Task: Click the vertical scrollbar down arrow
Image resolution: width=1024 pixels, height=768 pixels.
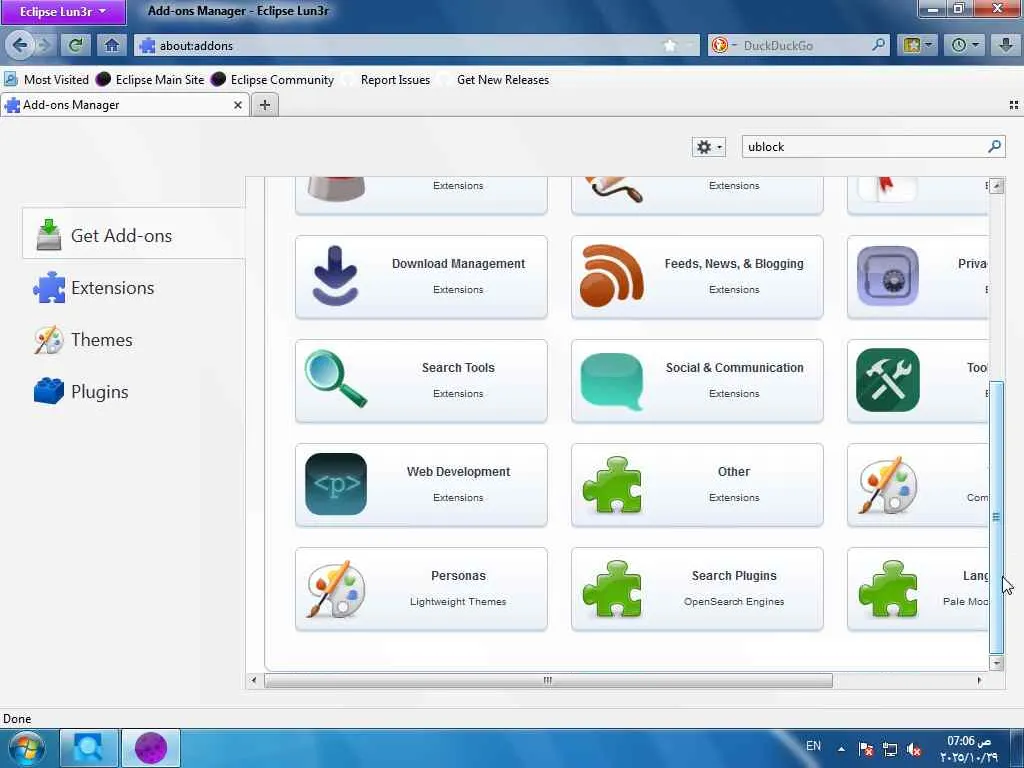Action: [x=997, y=663]
